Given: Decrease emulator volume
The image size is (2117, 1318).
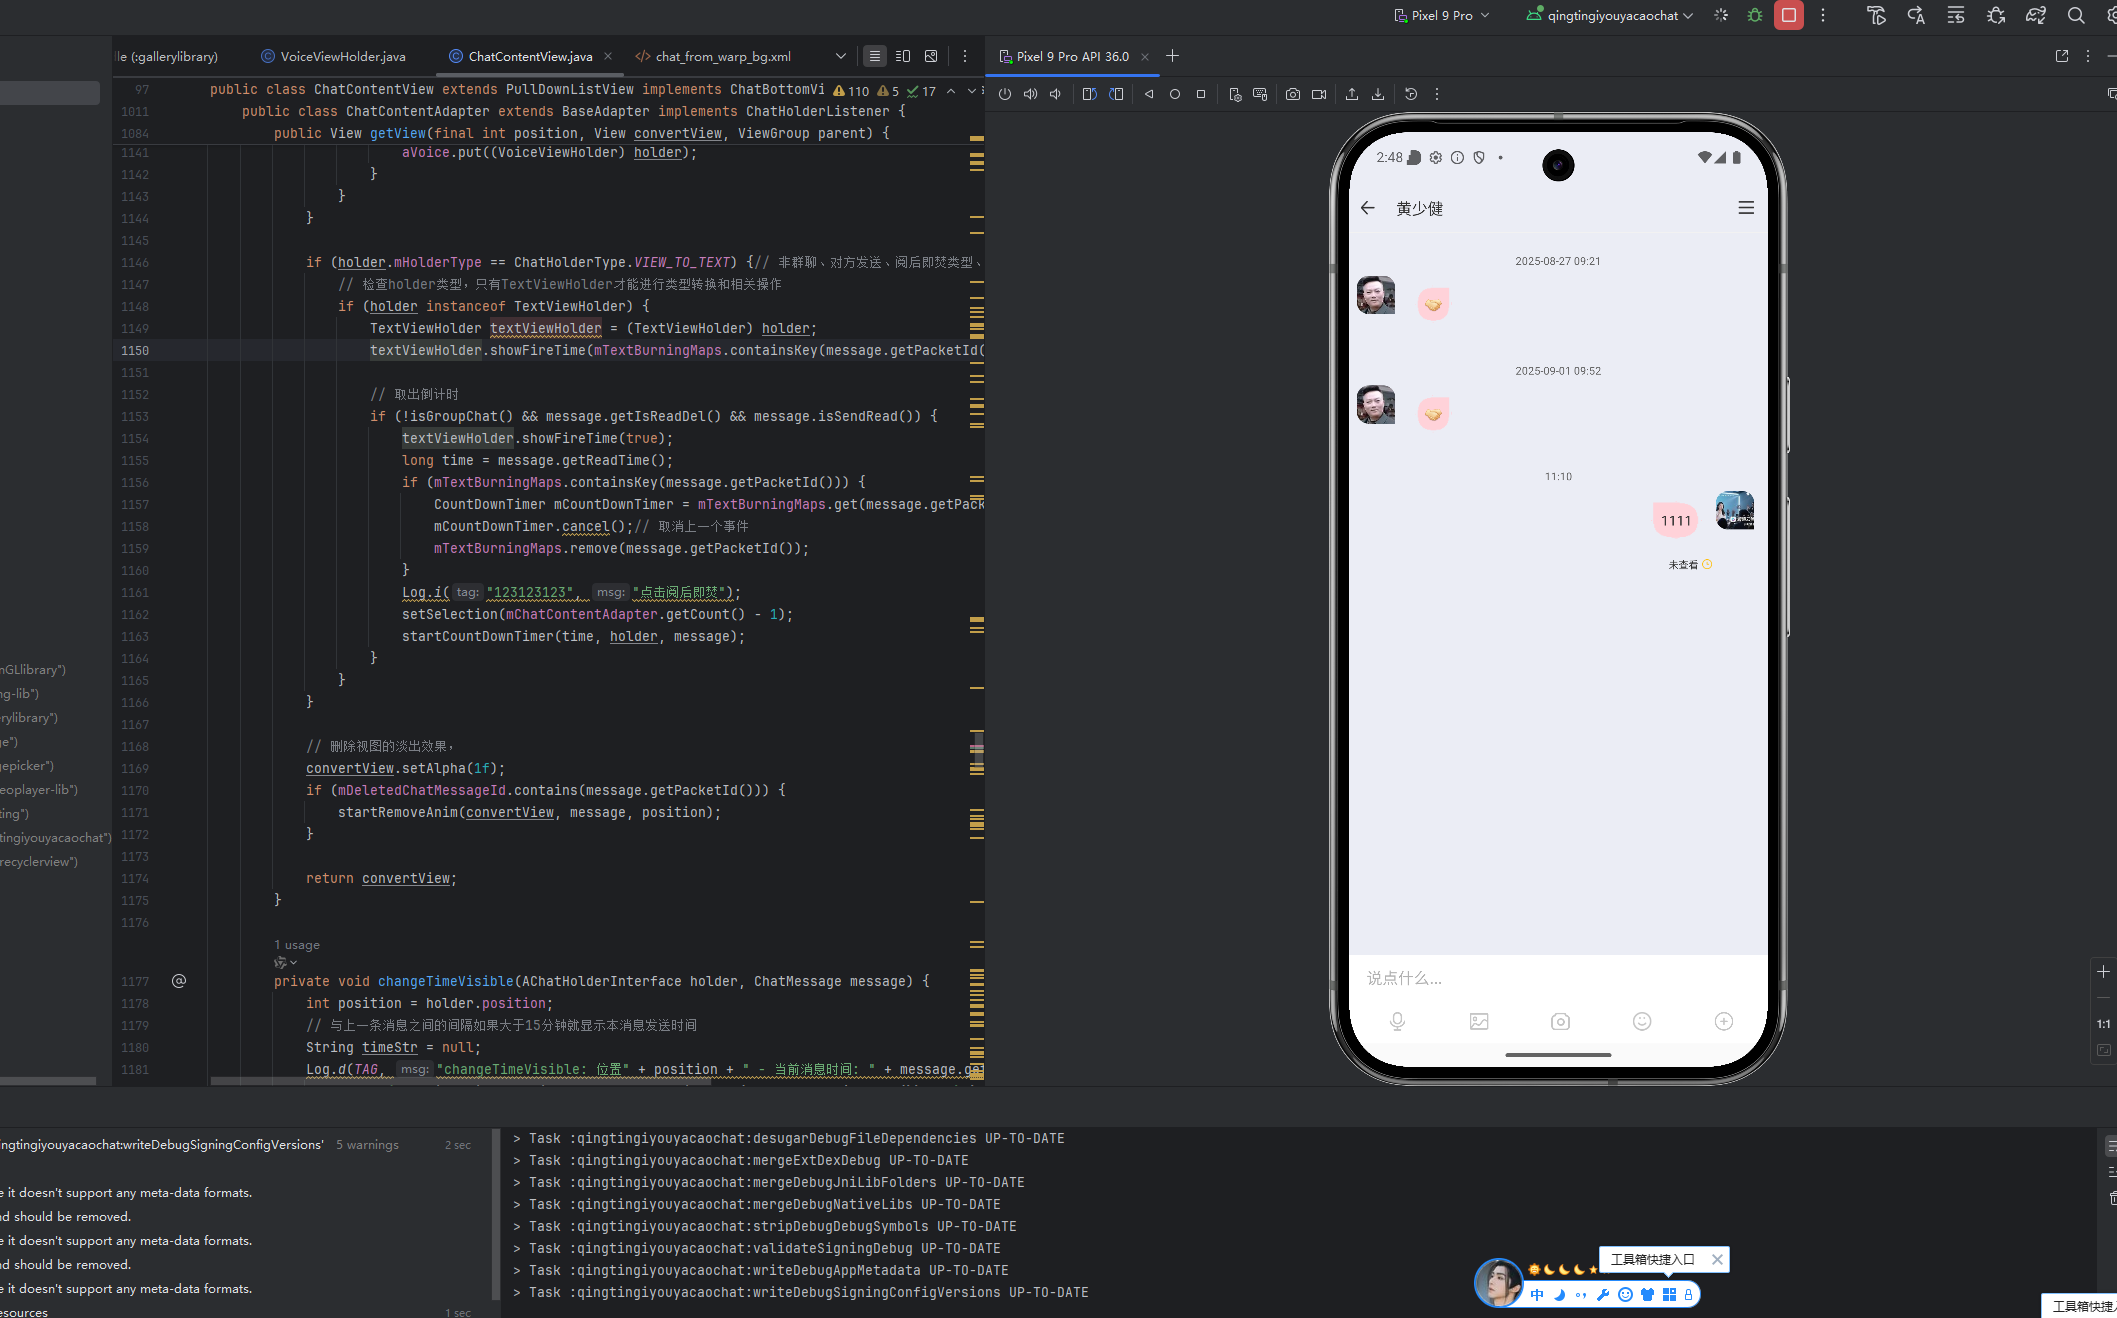Looking at the screenshot, I should click(x=1055, y=94).
